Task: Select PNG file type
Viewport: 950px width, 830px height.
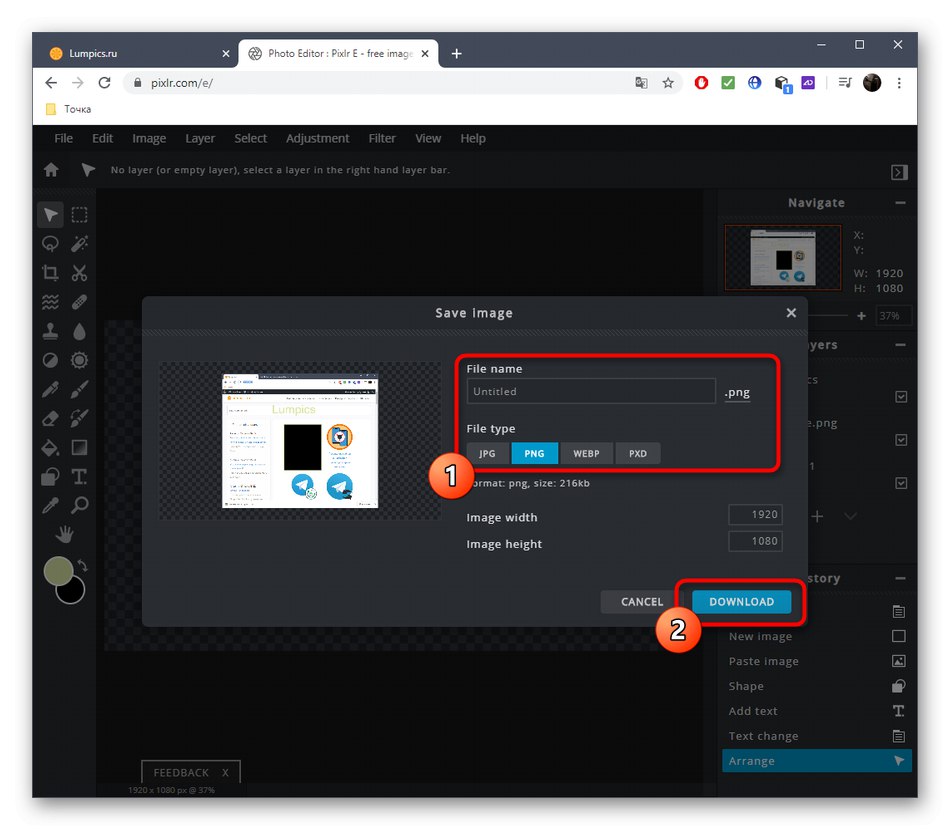Action: click(x=534, y=453)
